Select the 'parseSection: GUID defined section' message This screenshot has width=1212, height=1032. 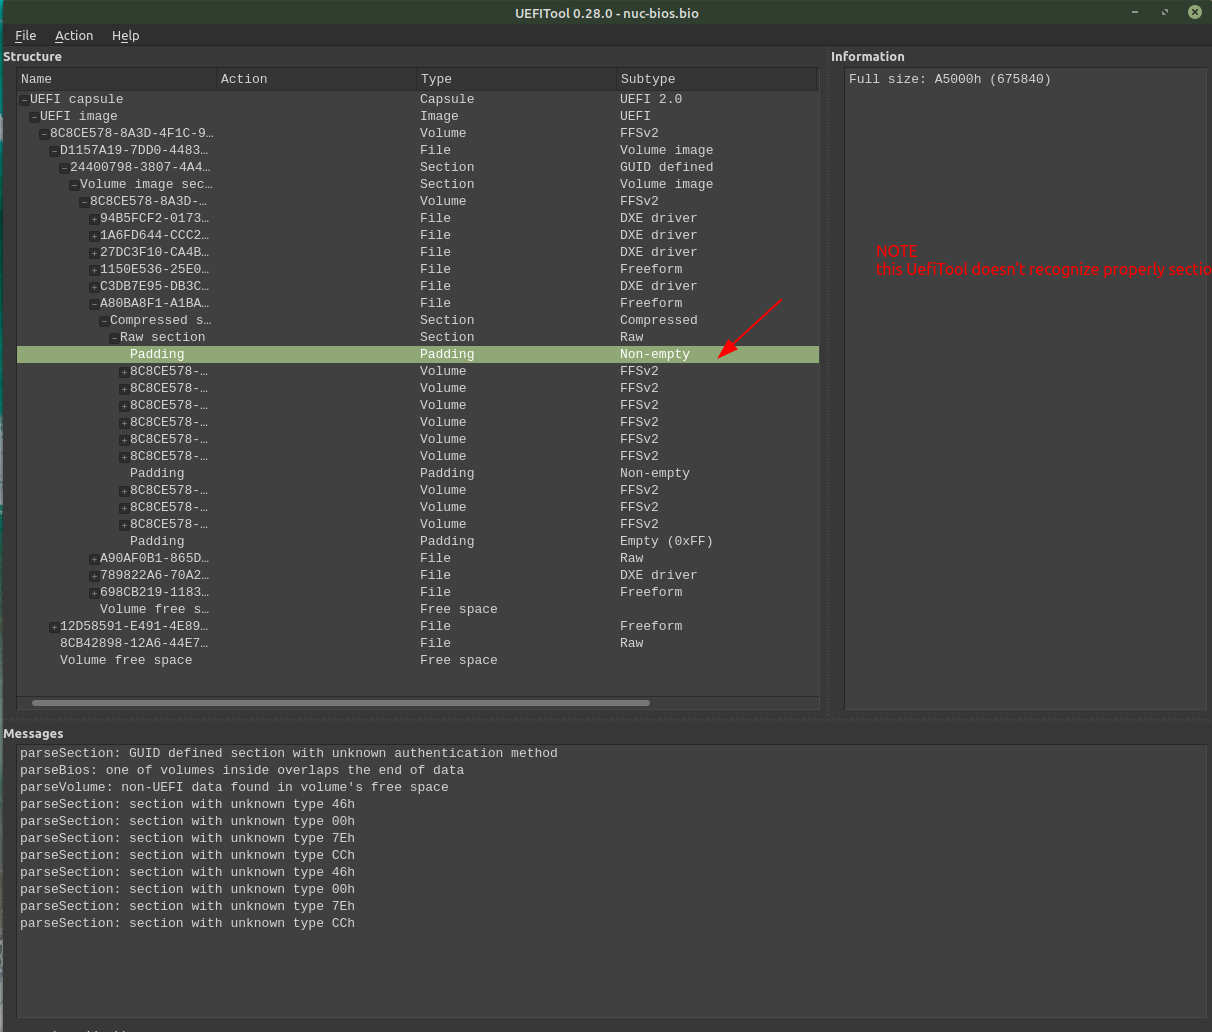289,753
